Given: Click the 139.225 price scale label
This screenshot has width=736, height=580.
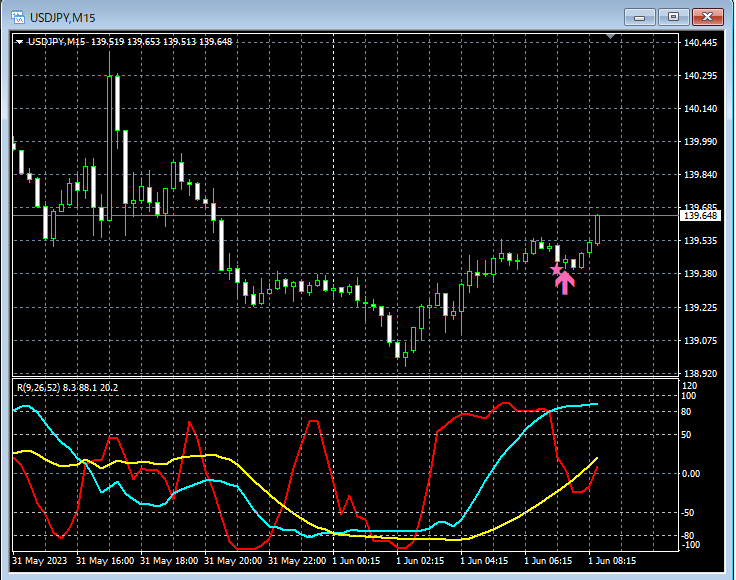Looking at the screenshot, I should [700, 307].
